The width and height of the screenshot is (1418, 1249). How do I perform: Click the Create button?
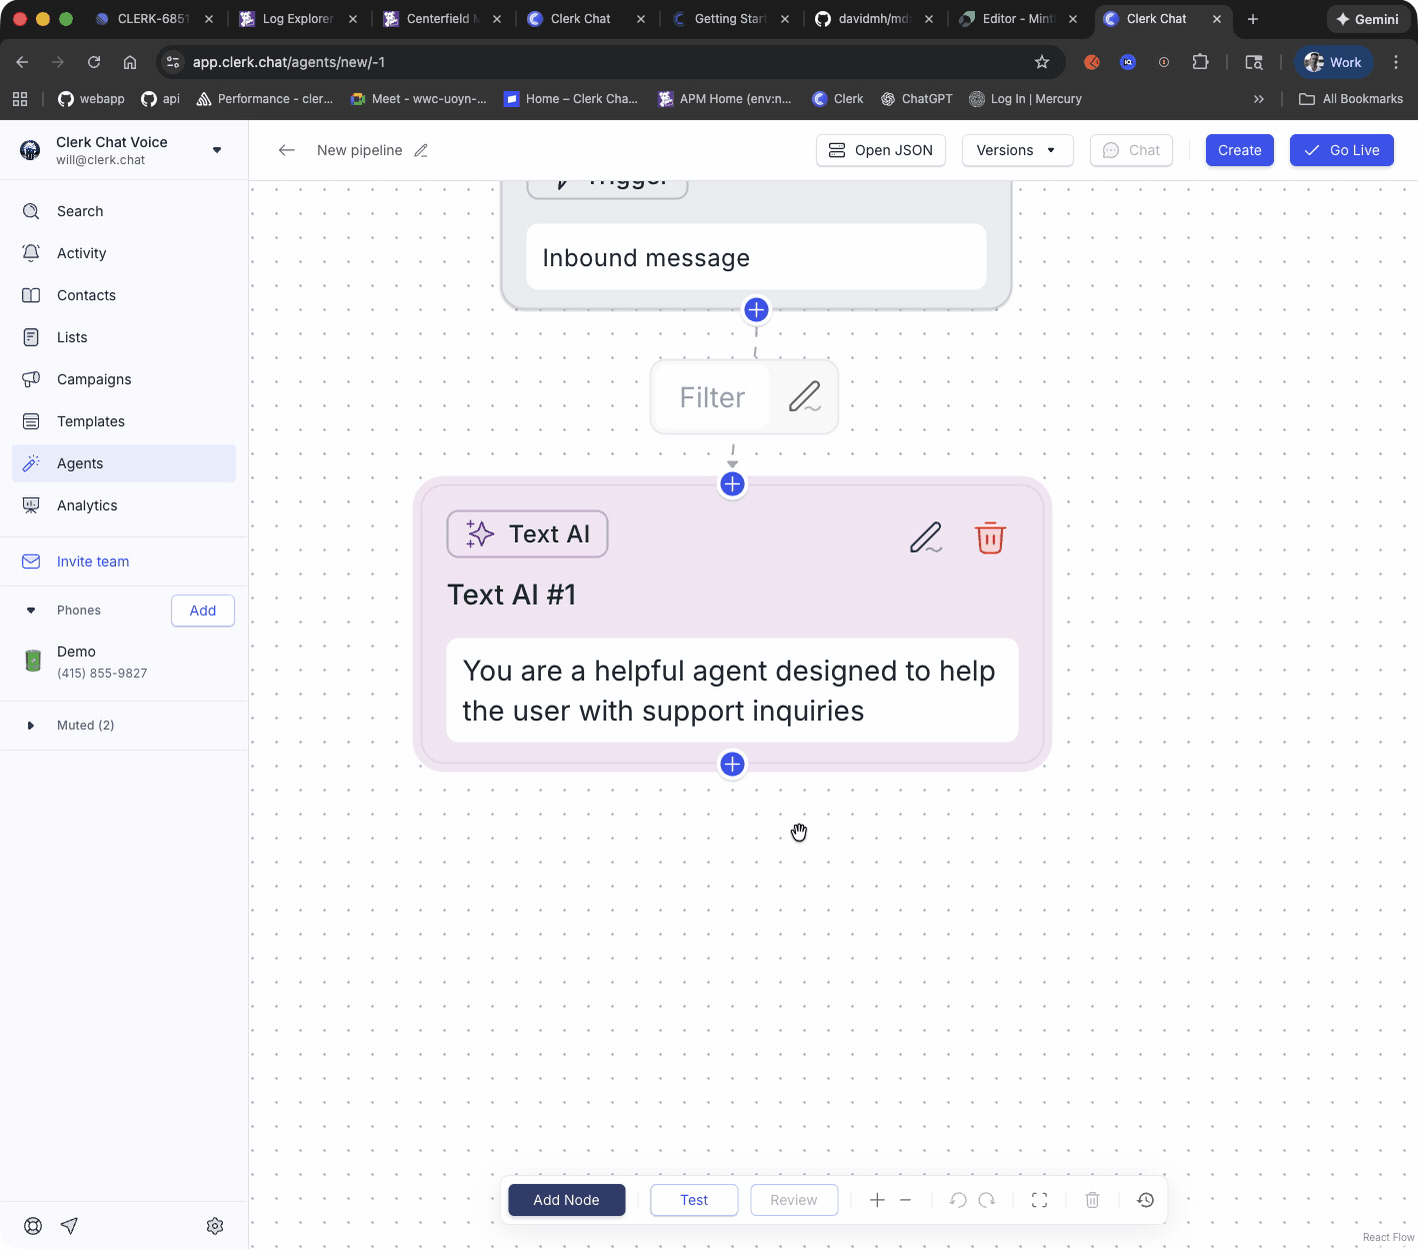coord(1239,150)
